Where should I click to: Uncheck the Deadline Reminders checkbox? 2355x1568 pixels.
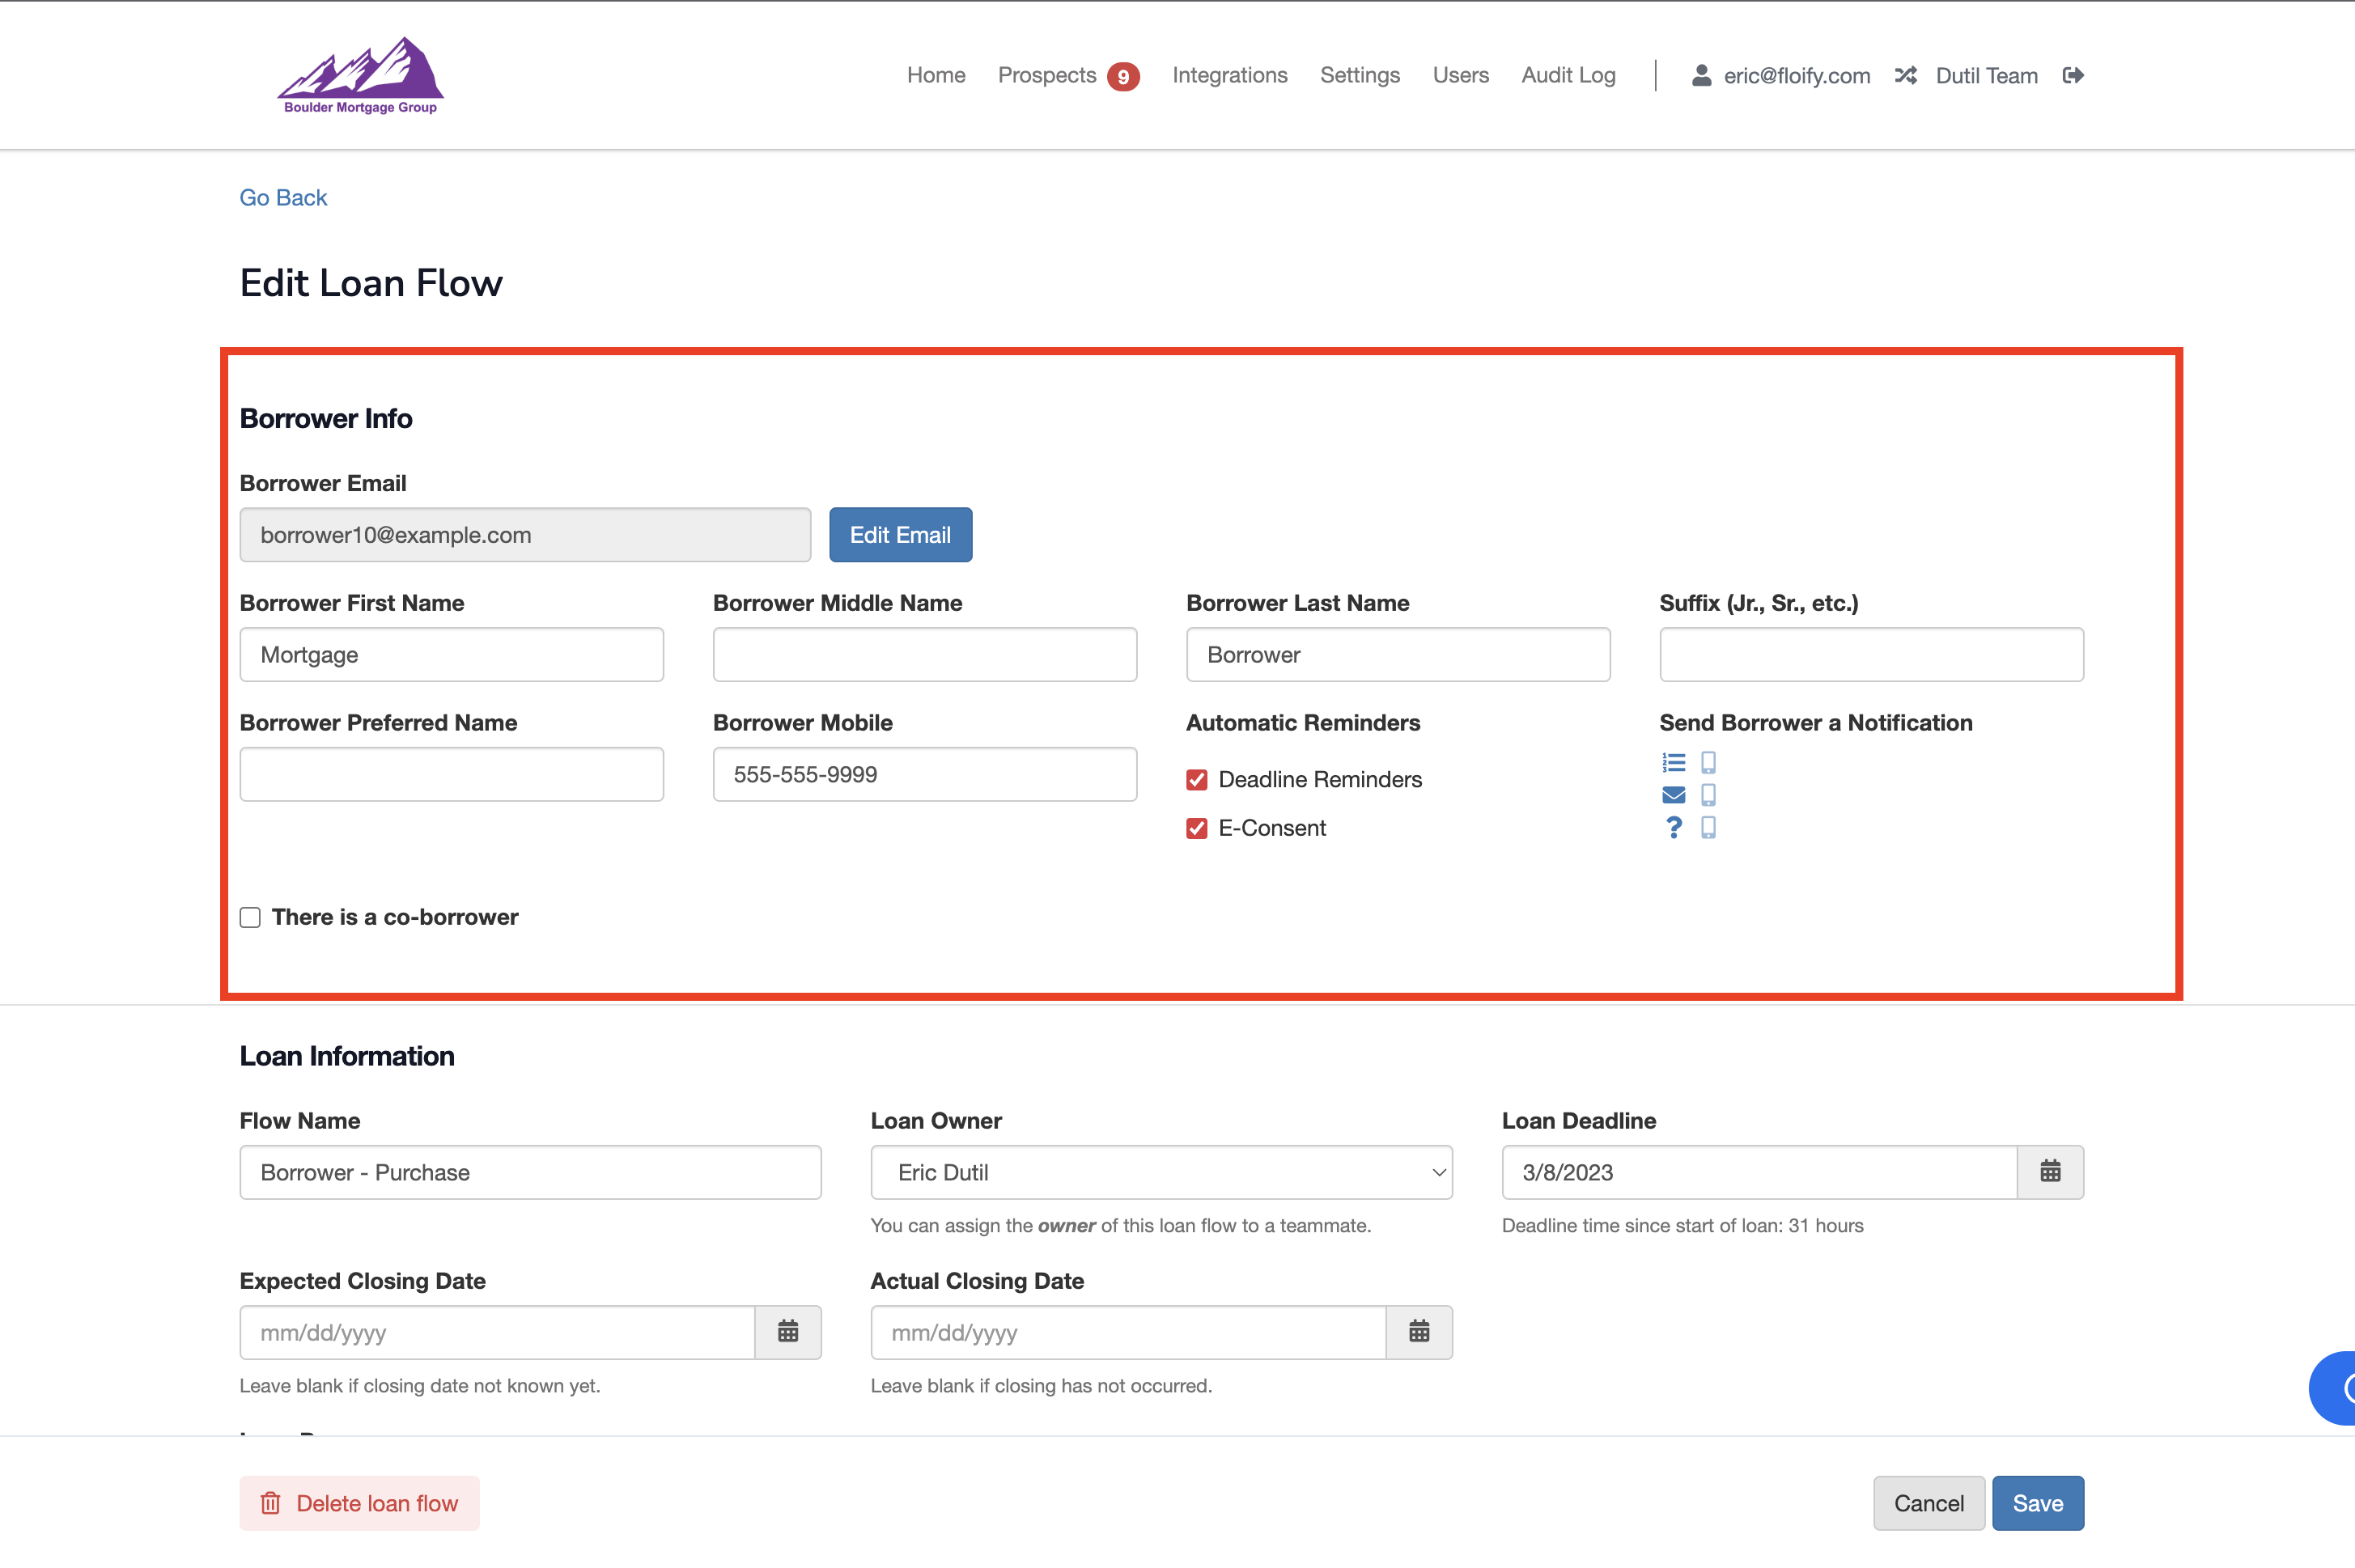click(1196, 780)
